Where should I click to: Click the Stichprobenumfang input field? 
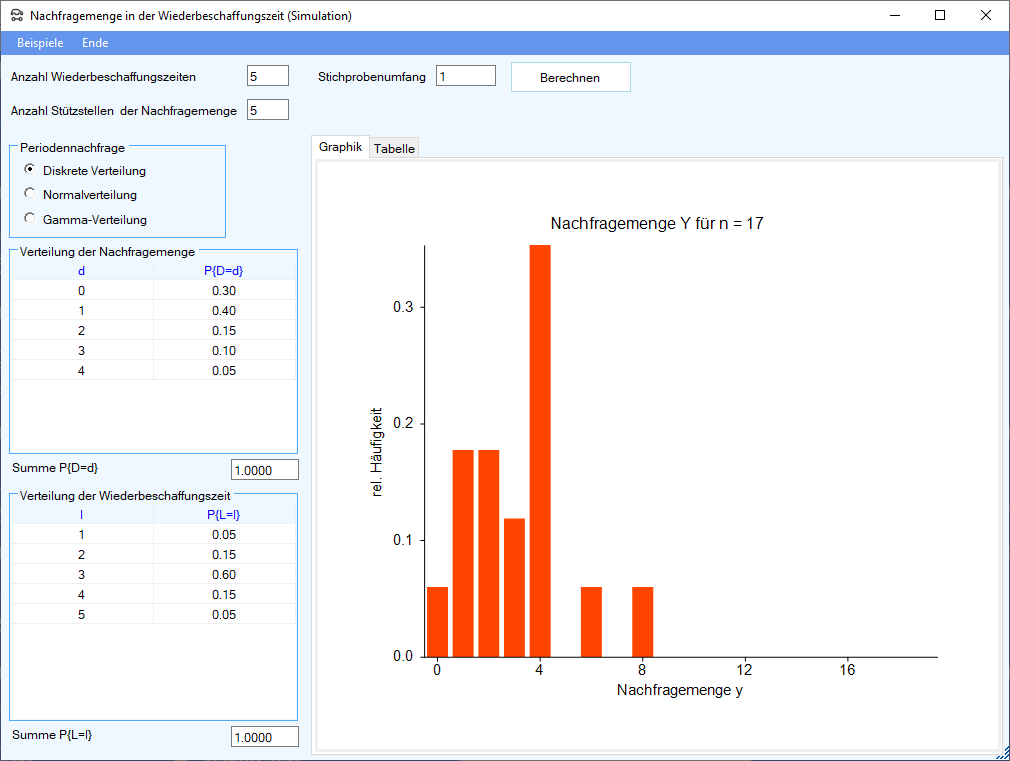(x=465, y=76)
